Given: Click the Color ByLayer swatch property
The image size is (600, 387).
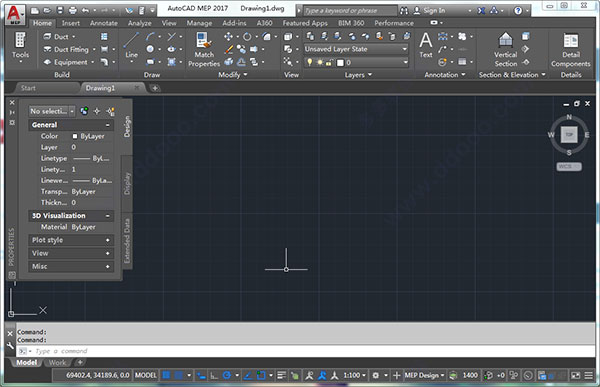Looking at the screenshot, I should click(75, 136).
